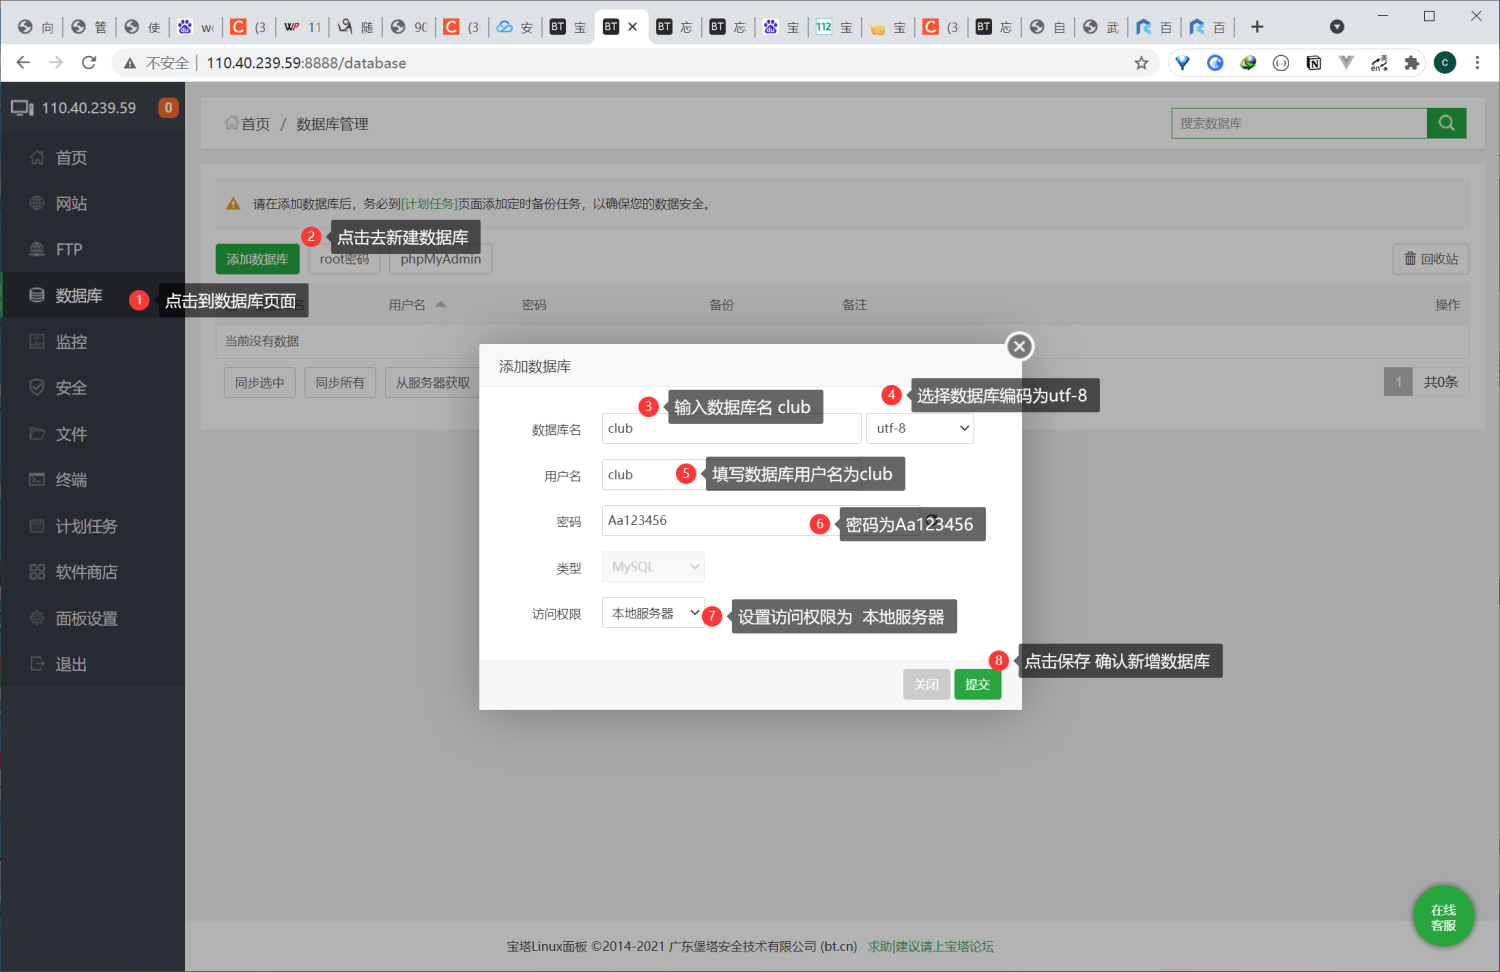This screenshot has width=1500, height=972.
Task: Click pagination page 1 button
Action: pos(1398,382)
